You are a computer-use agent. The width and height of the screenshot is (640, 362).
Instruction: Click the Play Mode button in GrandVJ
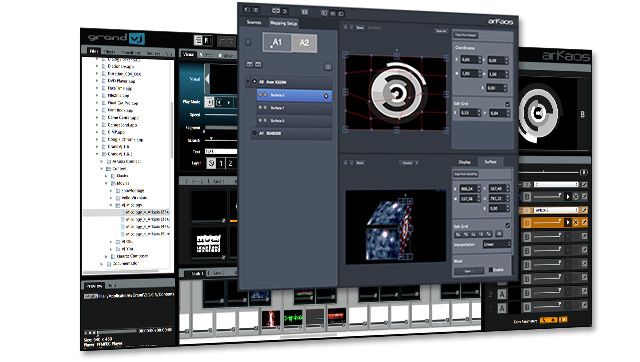(x=209, y=102)
